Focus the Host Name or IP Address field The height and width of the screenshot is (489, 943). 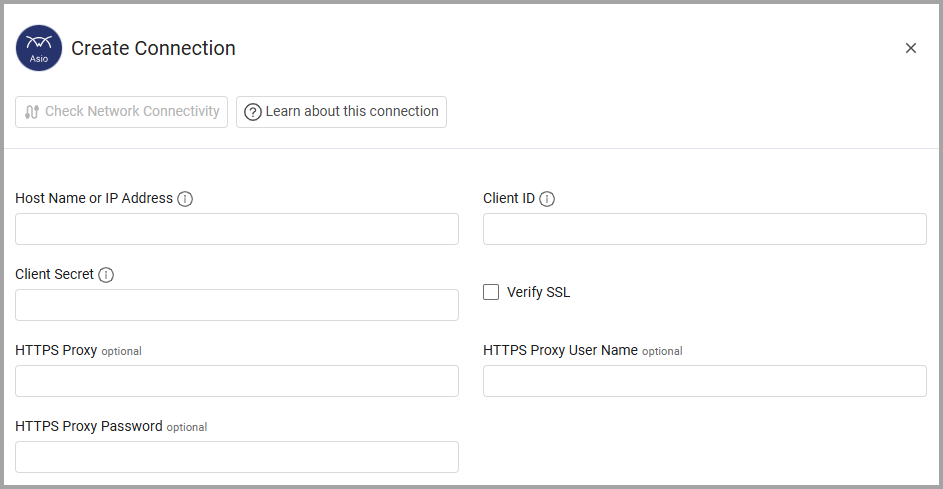[x=237, y=229]
